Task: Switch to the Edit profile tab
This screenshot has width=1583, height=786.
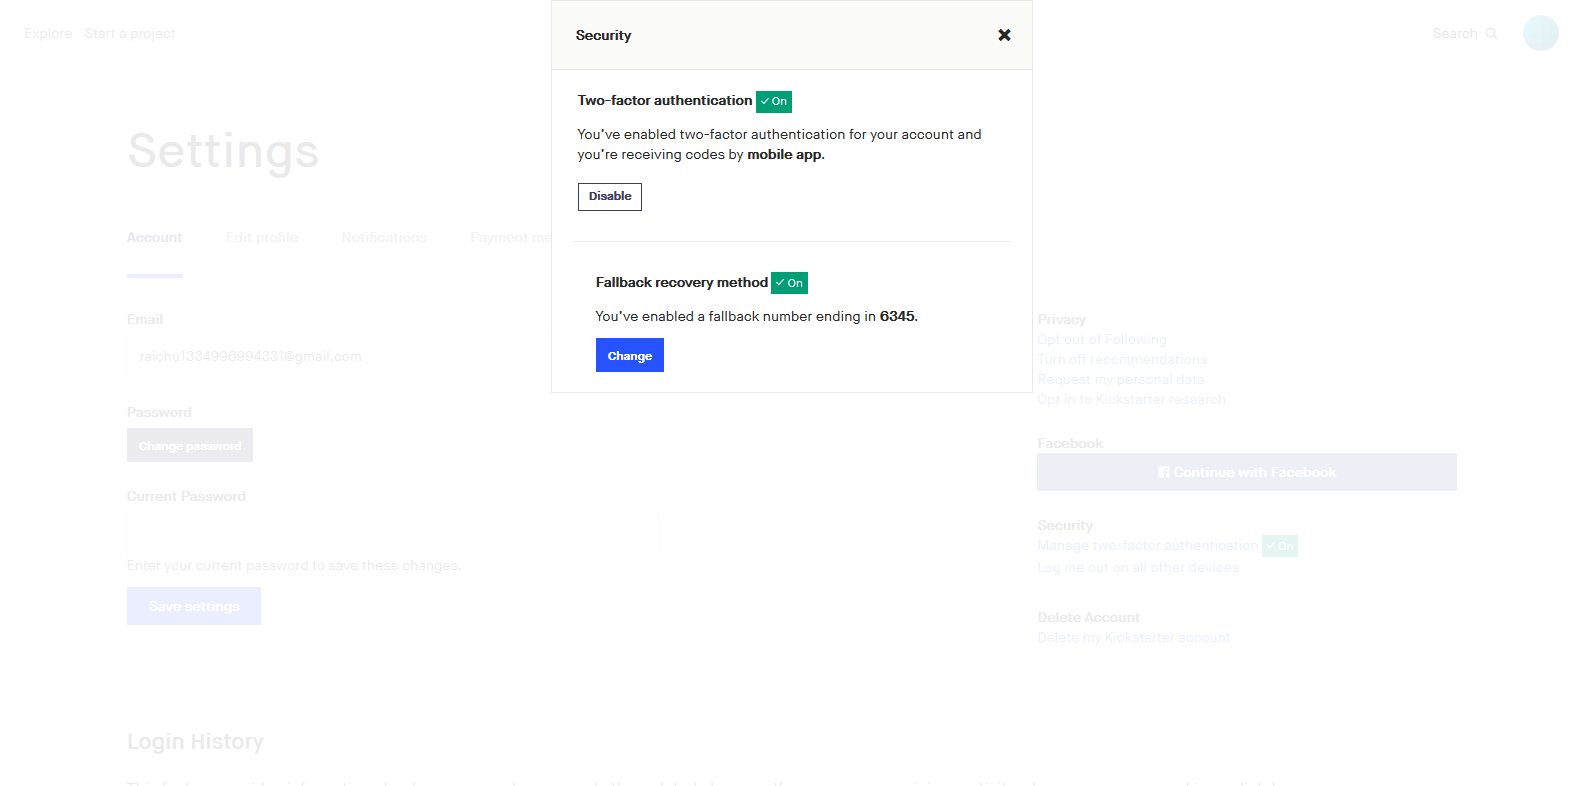Action: (262, 237)
